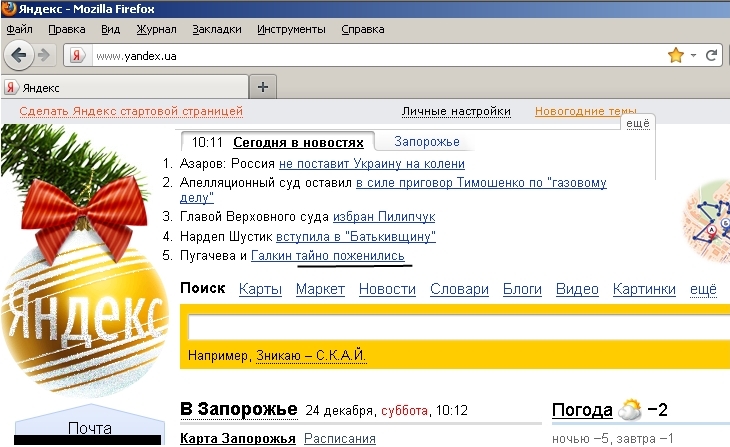This screenshot has width=730, height=447.
Task: Open the map thumbnail at right edge
Action: coord(707,221)
